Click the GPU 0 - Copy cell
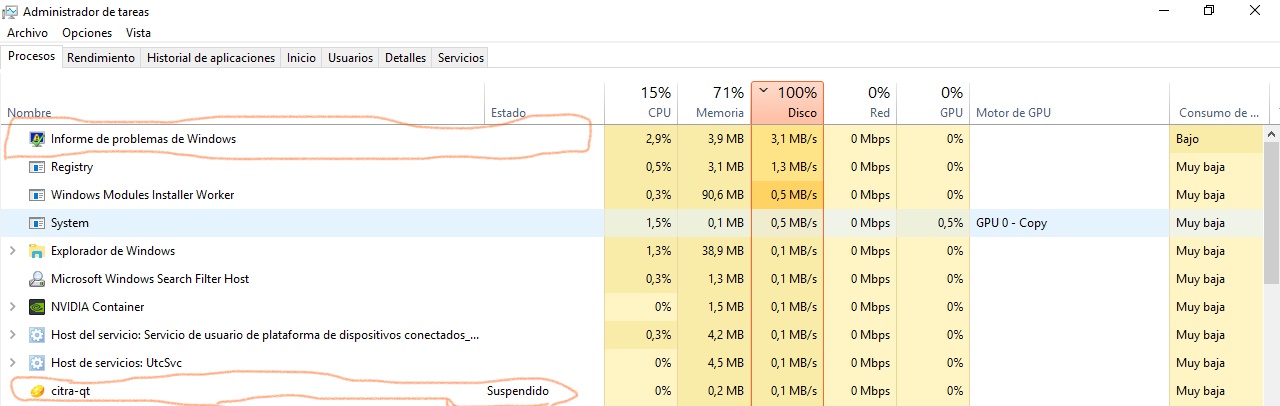The width and height of the screenshot is (1280, 406). (1012, 223)
